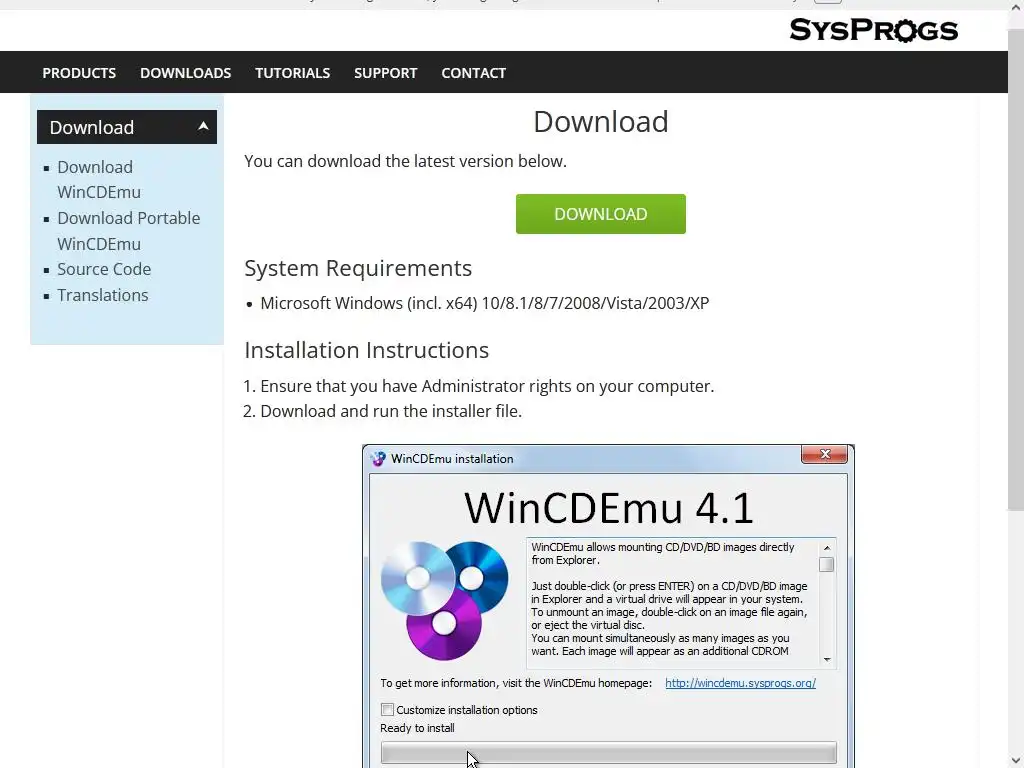Open the CONTACT page
Image resolution: width=1024 pixels, height=768 pixels.
pyautogui.click(x=473, y=72)
